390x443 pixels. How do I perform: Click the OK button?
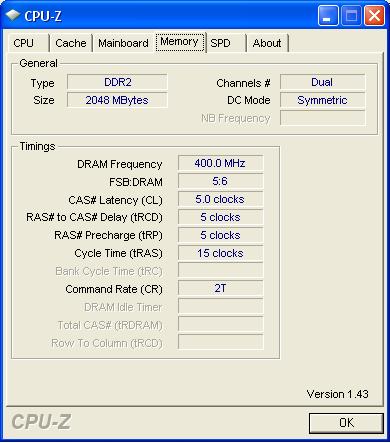tap(346, 423)
